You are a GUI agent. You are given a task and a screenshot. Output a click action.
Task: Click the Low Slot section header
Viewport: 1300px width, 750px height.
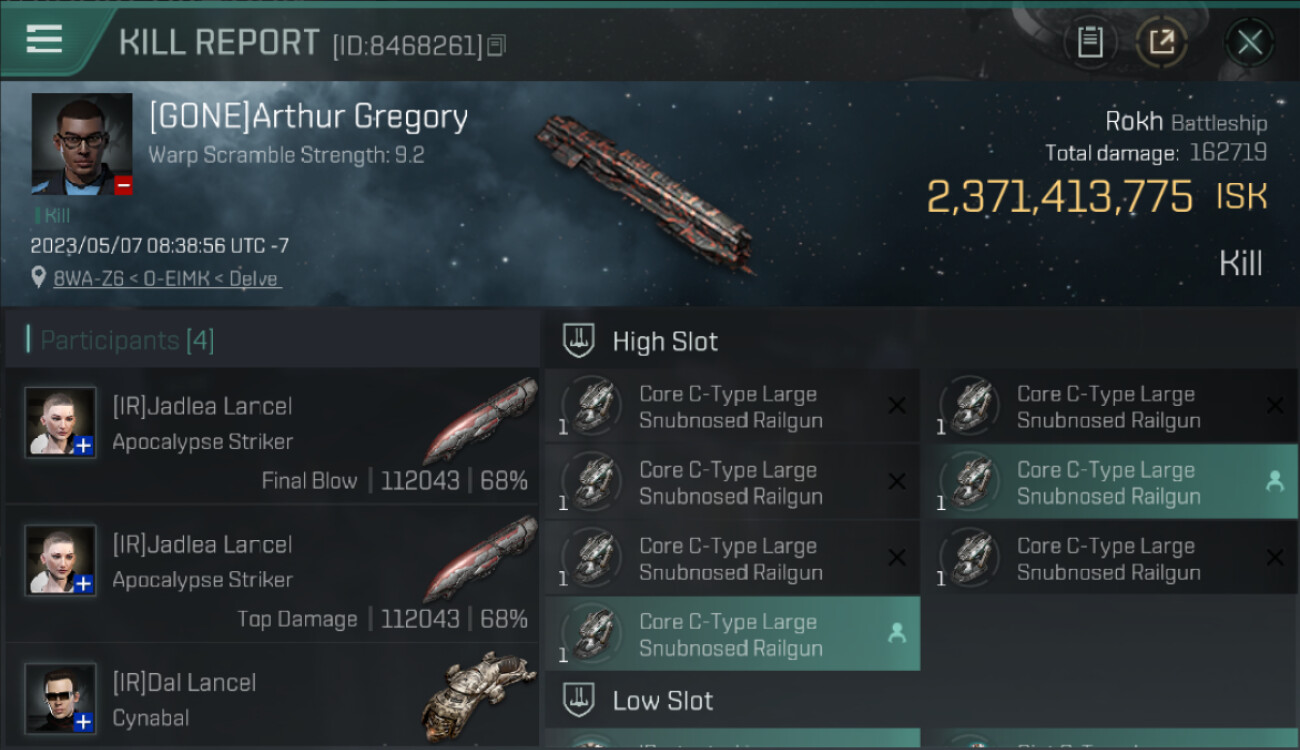[663, 701]
